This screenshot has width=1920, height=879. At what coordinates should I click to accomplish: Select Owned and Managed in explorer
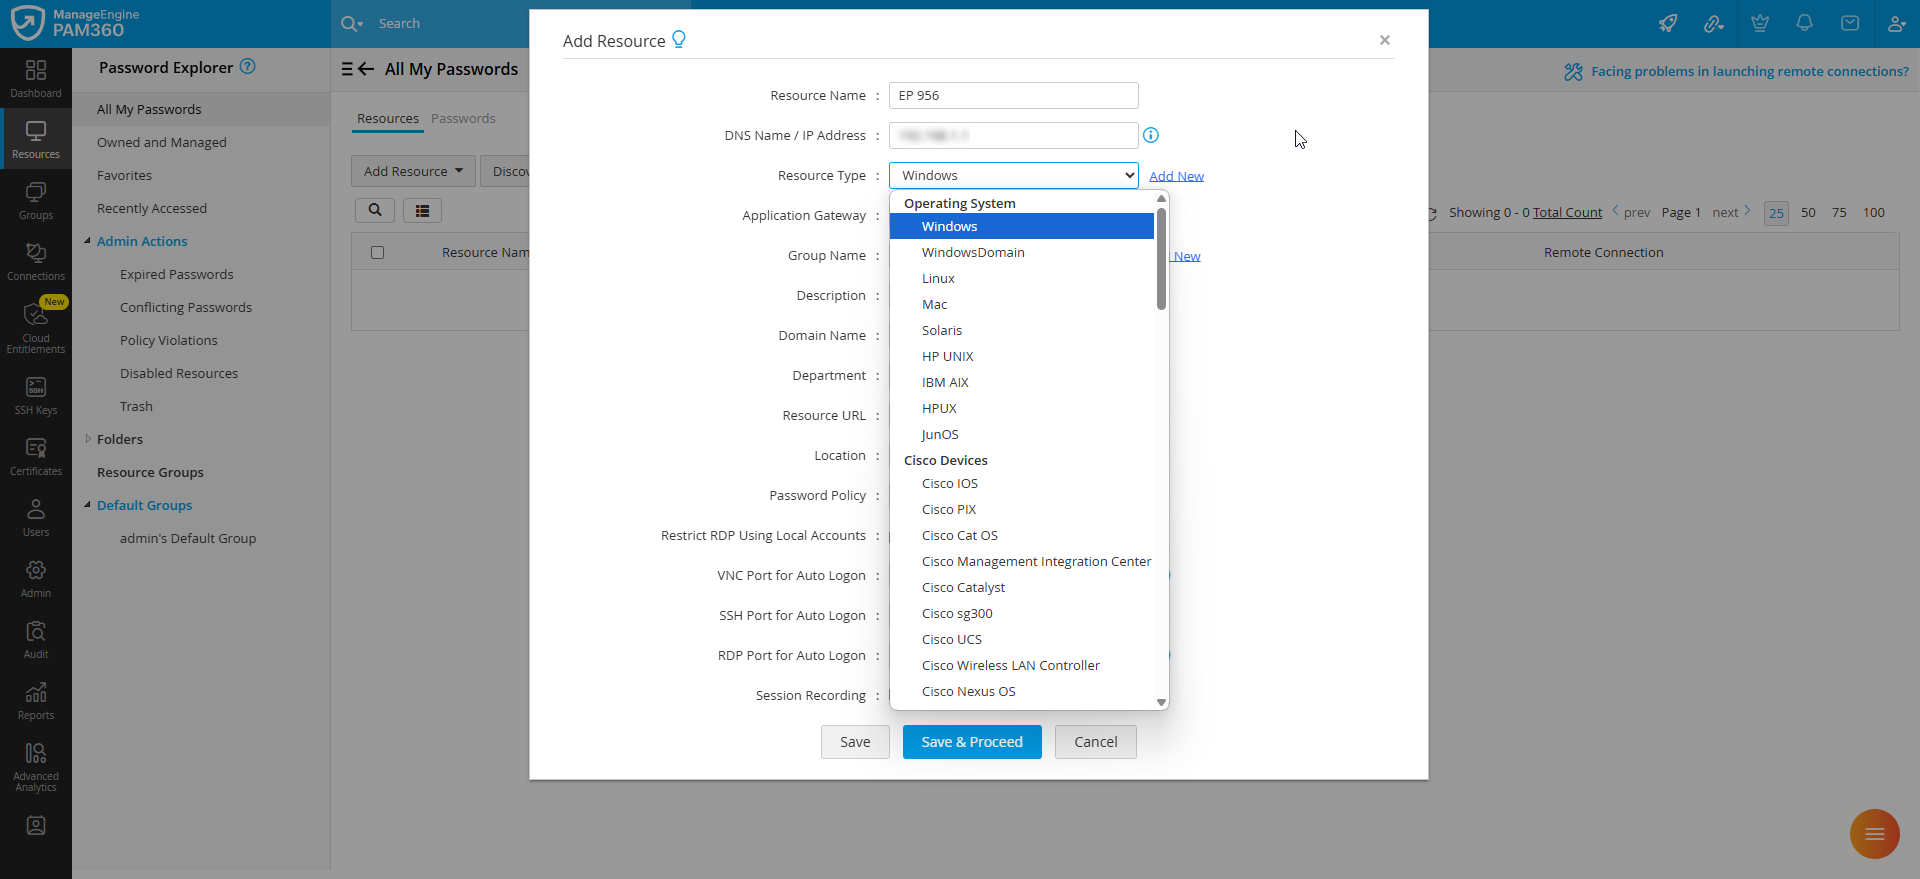pyautogui.click(x=162, y=142)
